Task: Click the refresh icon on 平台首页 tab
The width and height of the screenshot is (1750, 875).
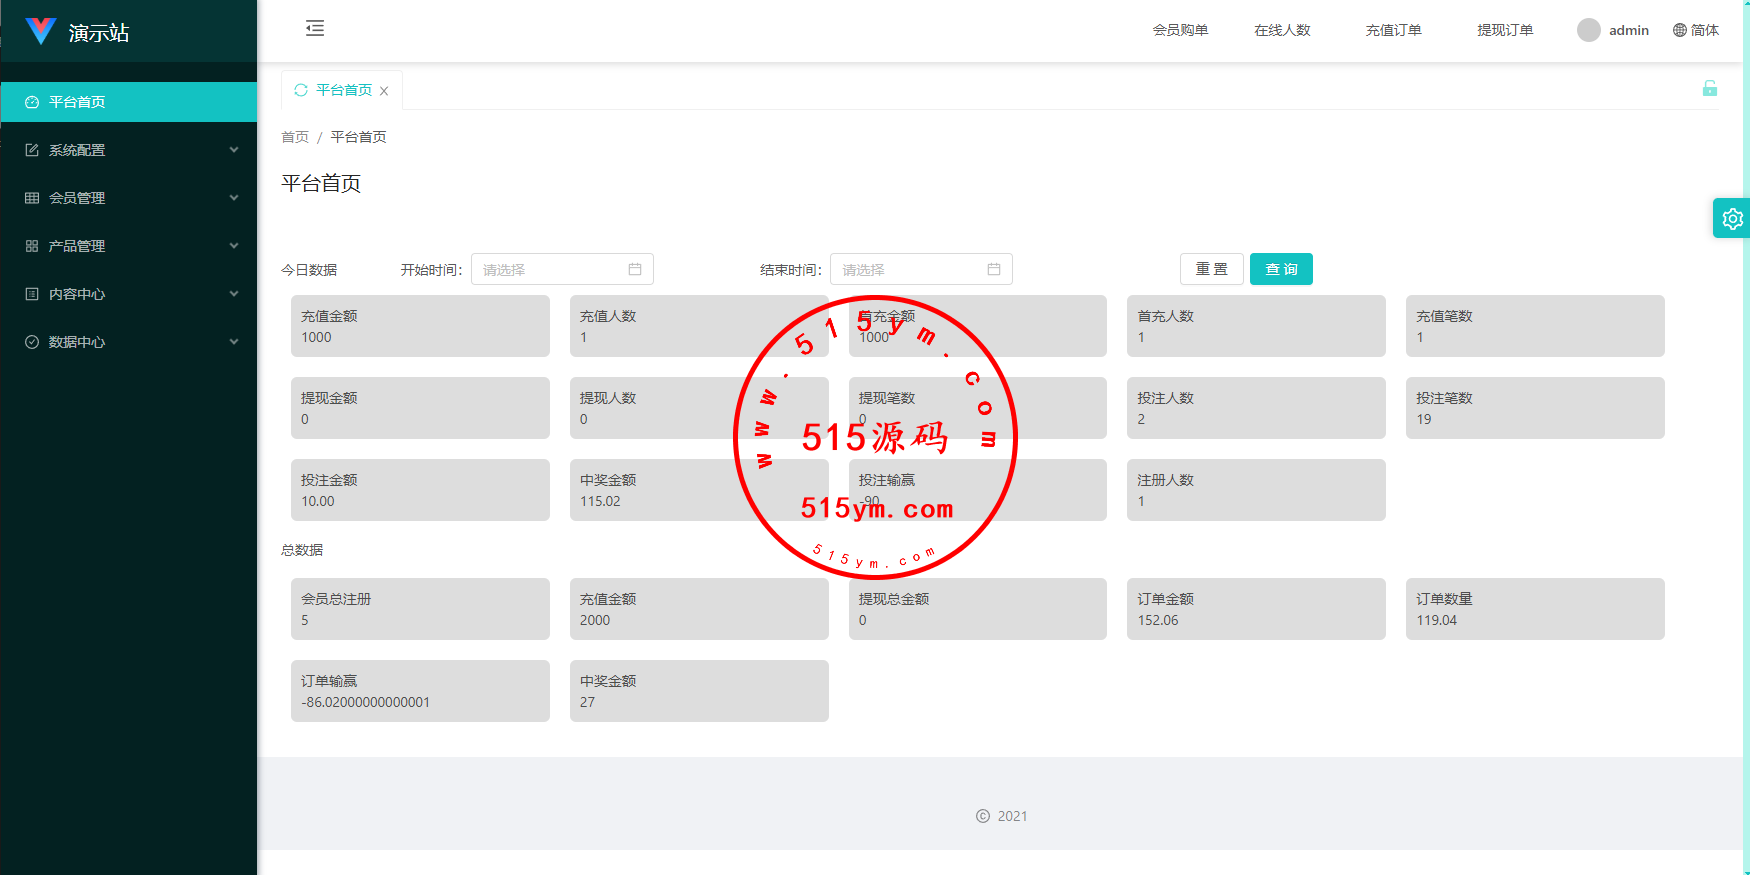Action: point(301,90)
